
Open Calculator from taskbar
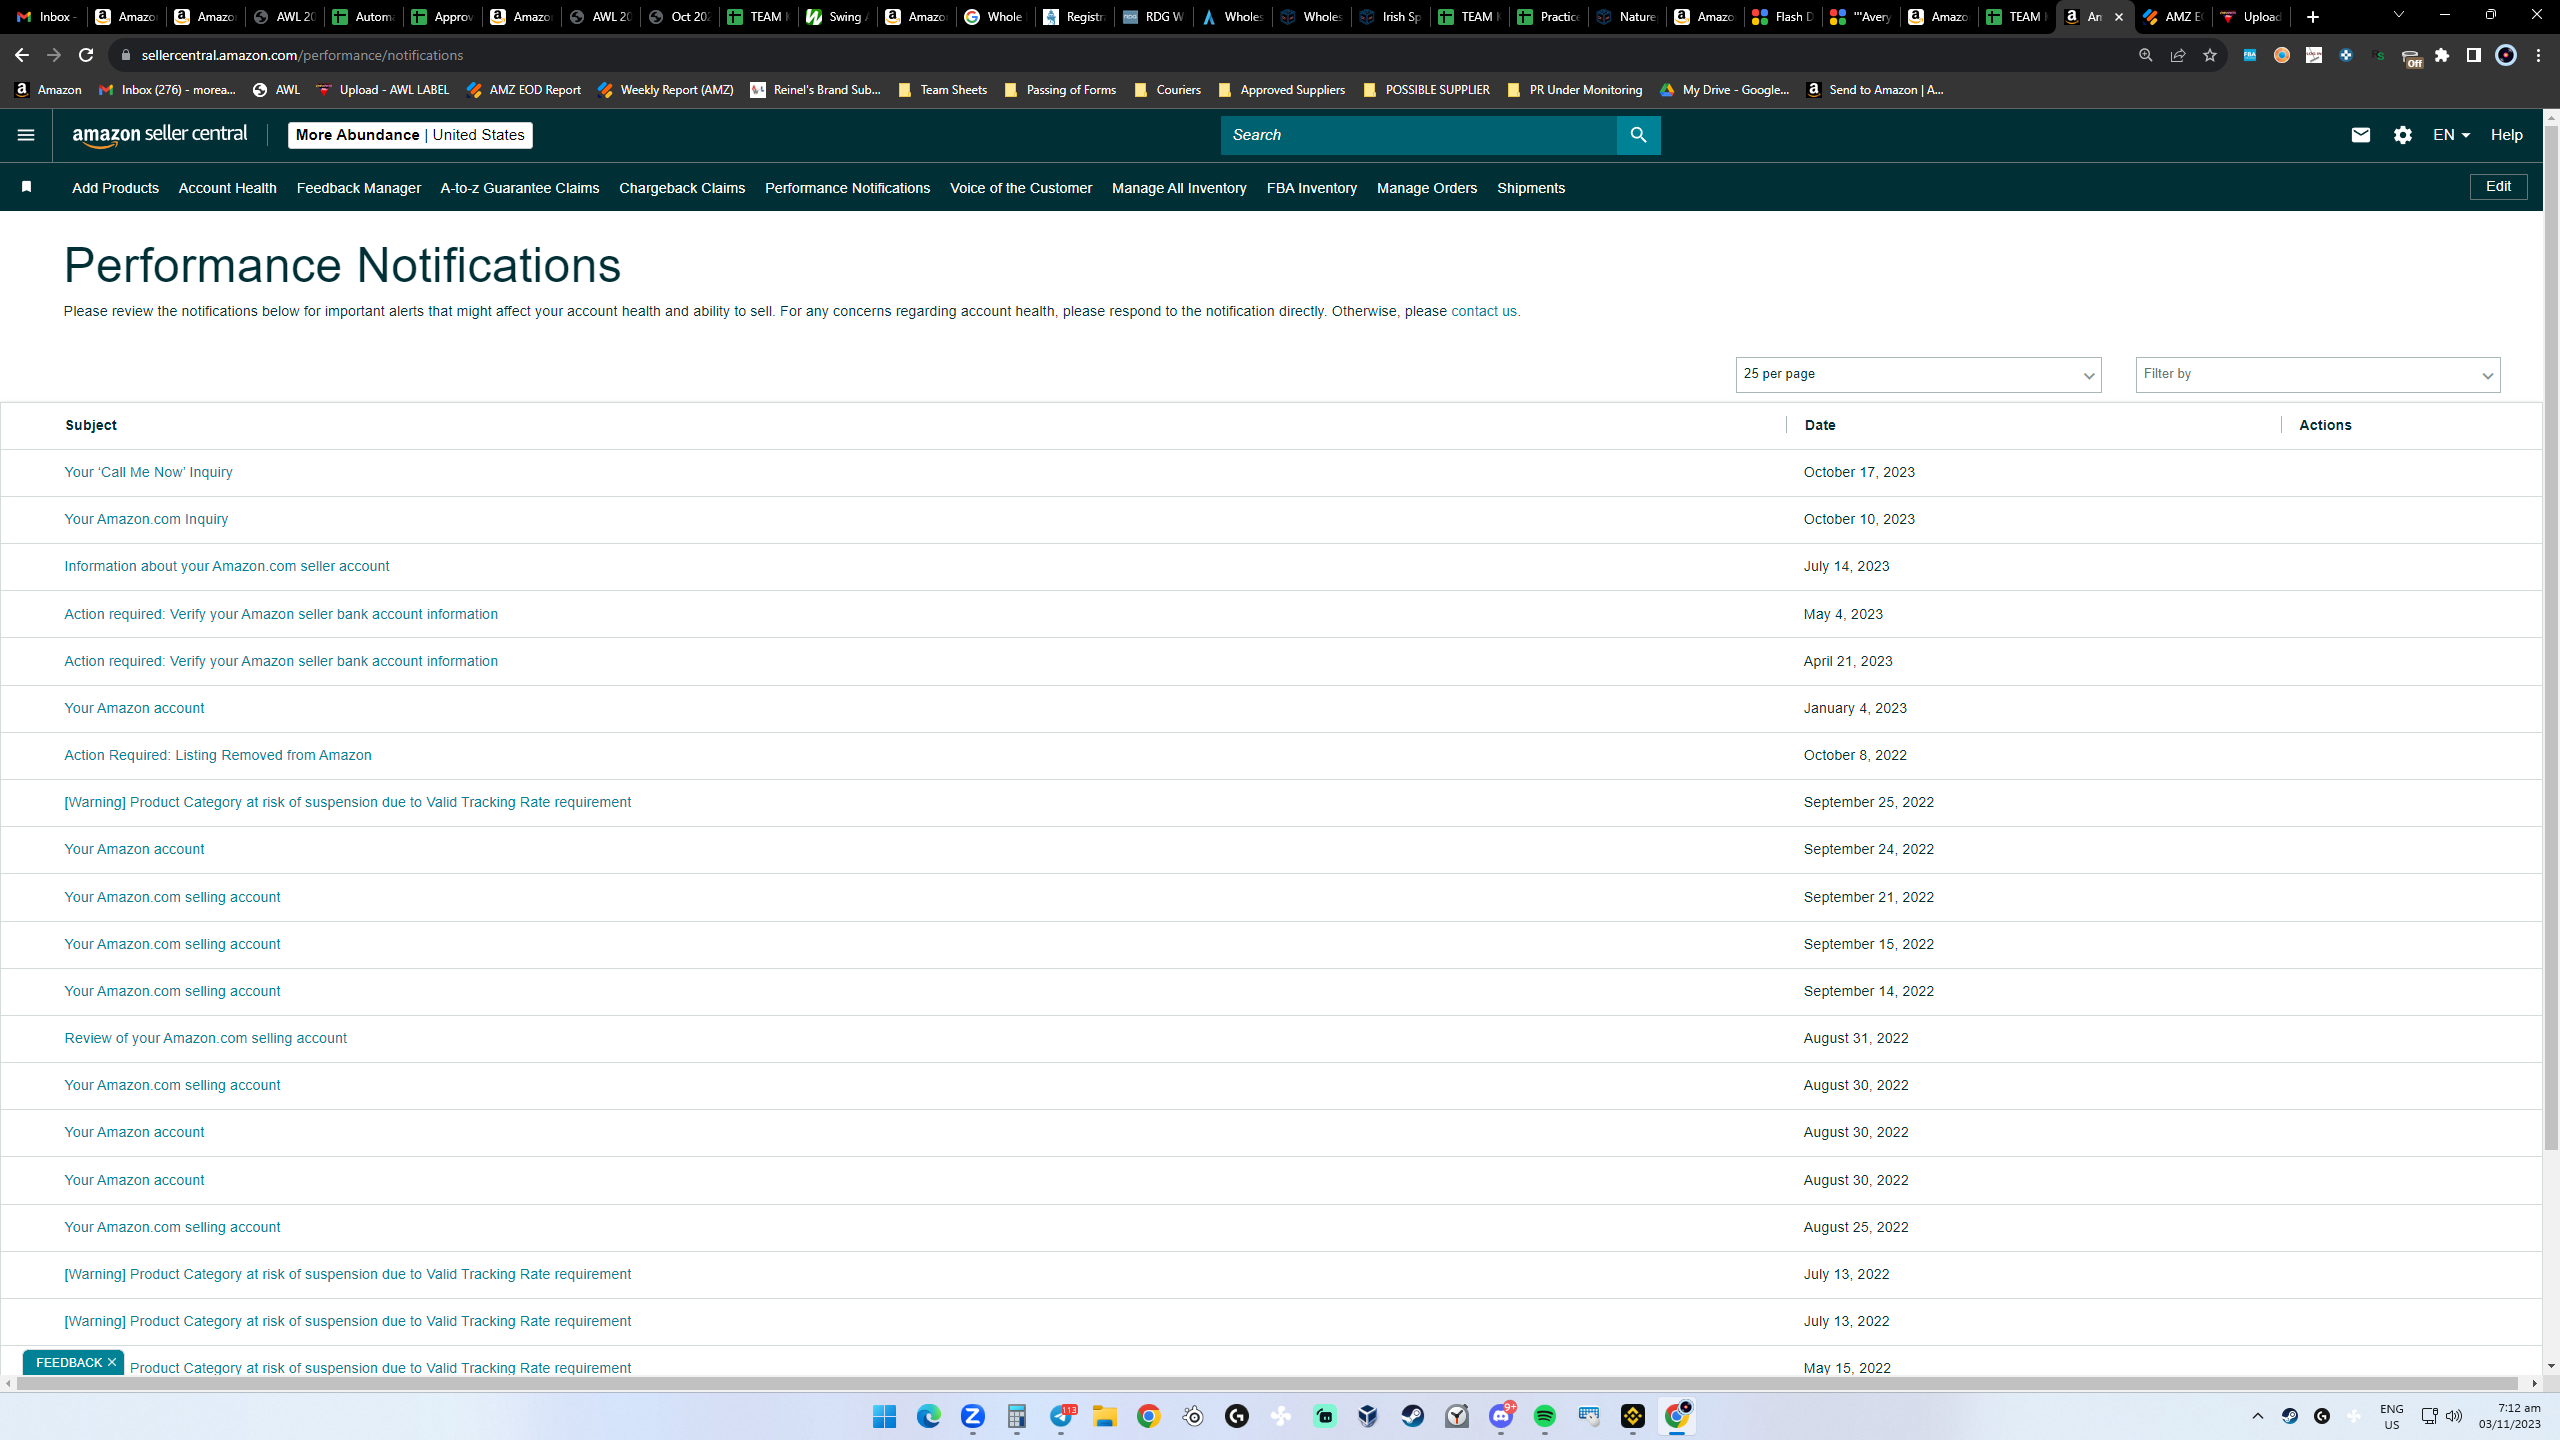[x=1017, y=1416]
